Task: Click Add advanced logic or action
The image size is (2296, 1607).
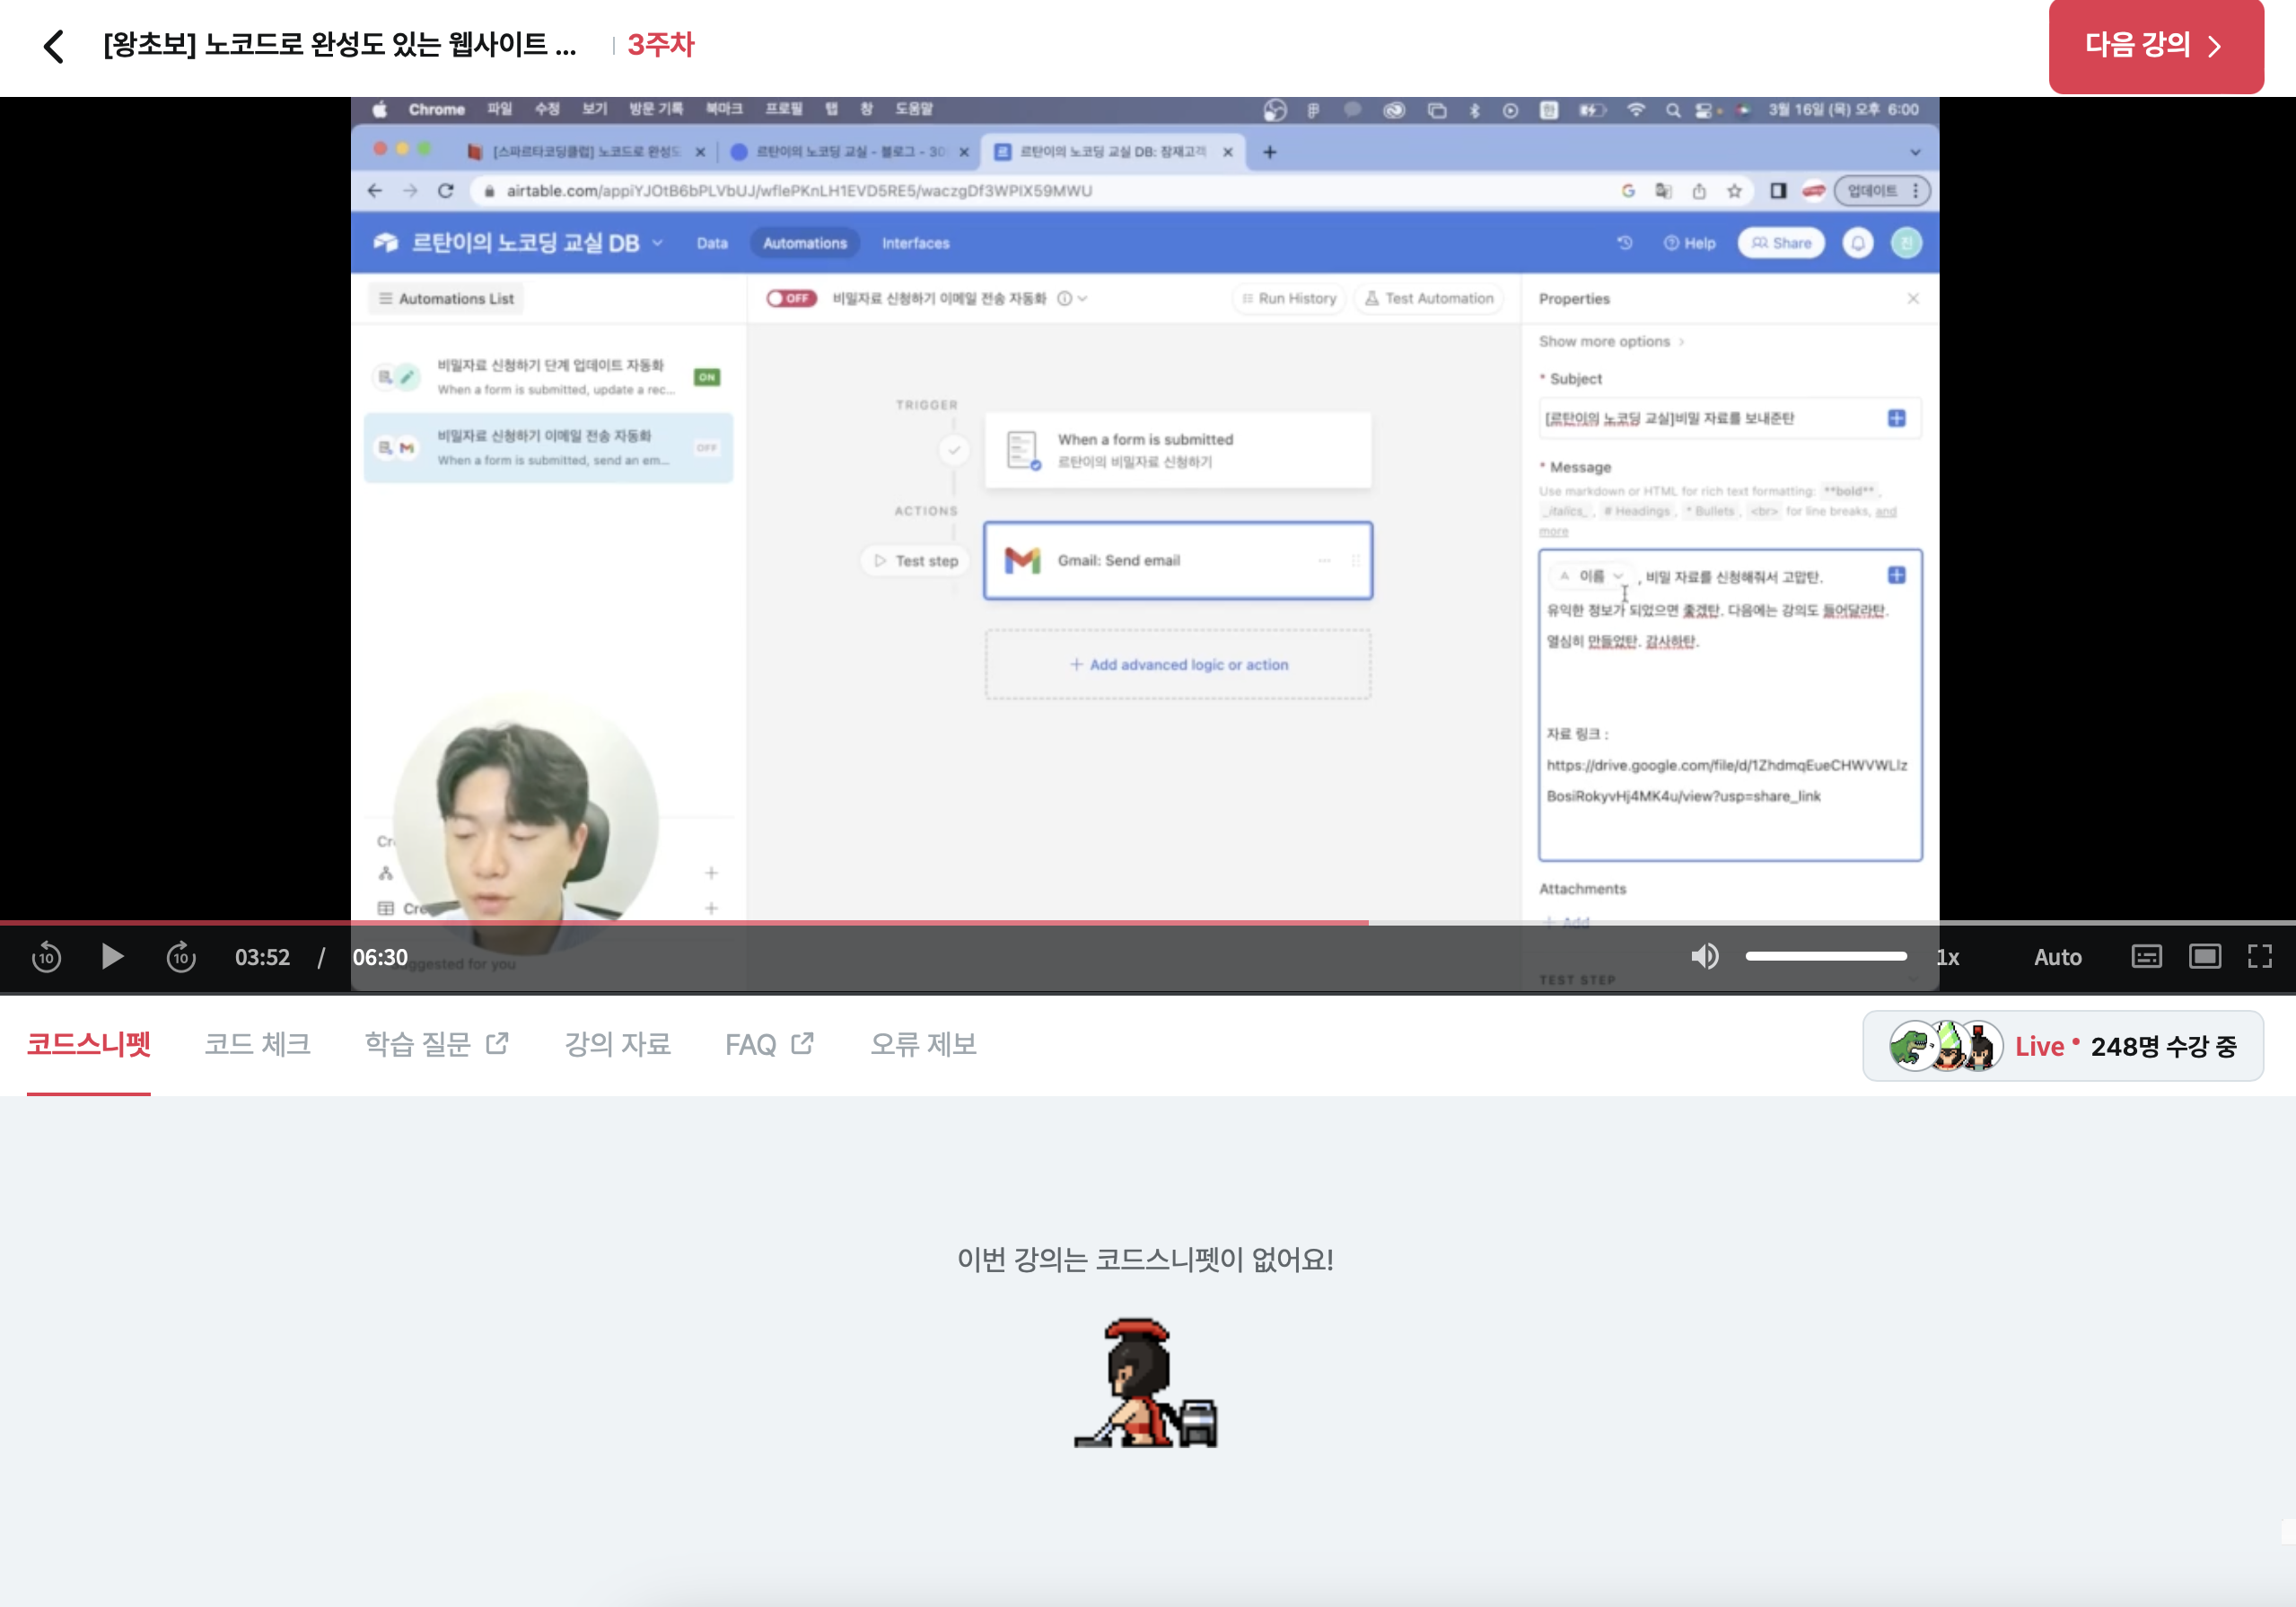Action: [x=1177, y=664]
